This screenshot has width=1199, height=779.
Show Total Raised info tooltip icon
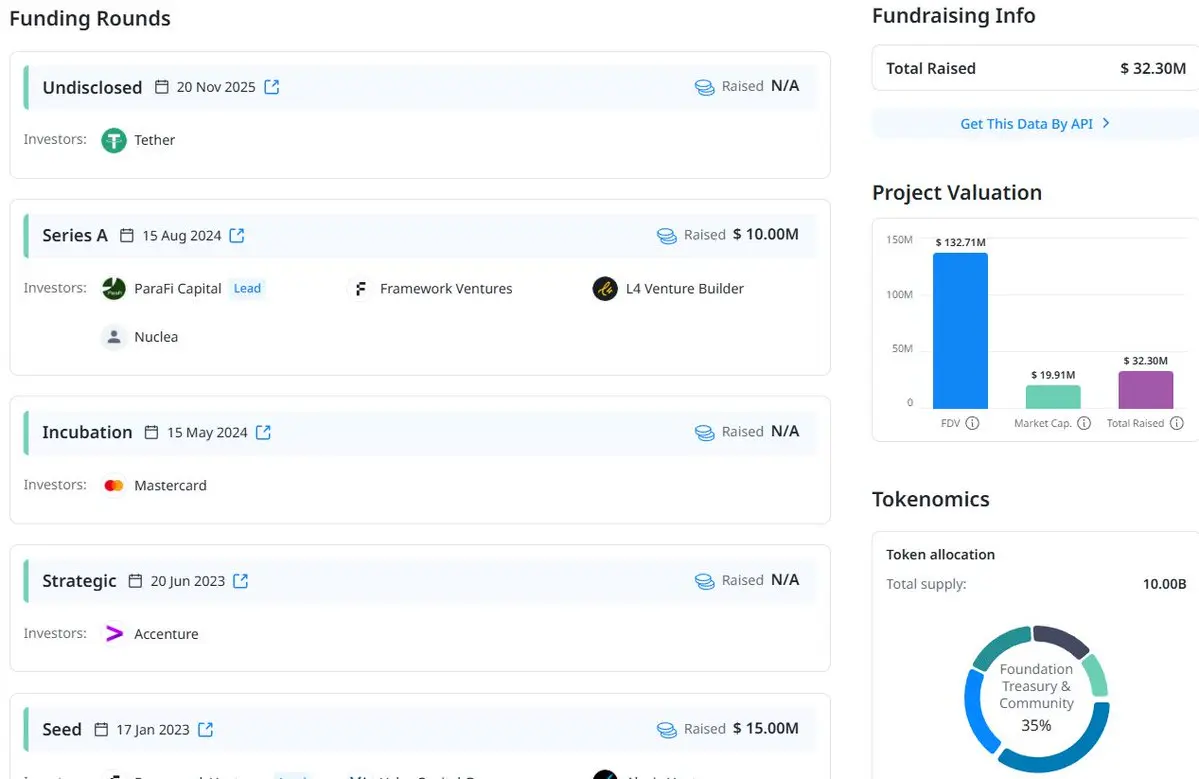click(1177, 424)
